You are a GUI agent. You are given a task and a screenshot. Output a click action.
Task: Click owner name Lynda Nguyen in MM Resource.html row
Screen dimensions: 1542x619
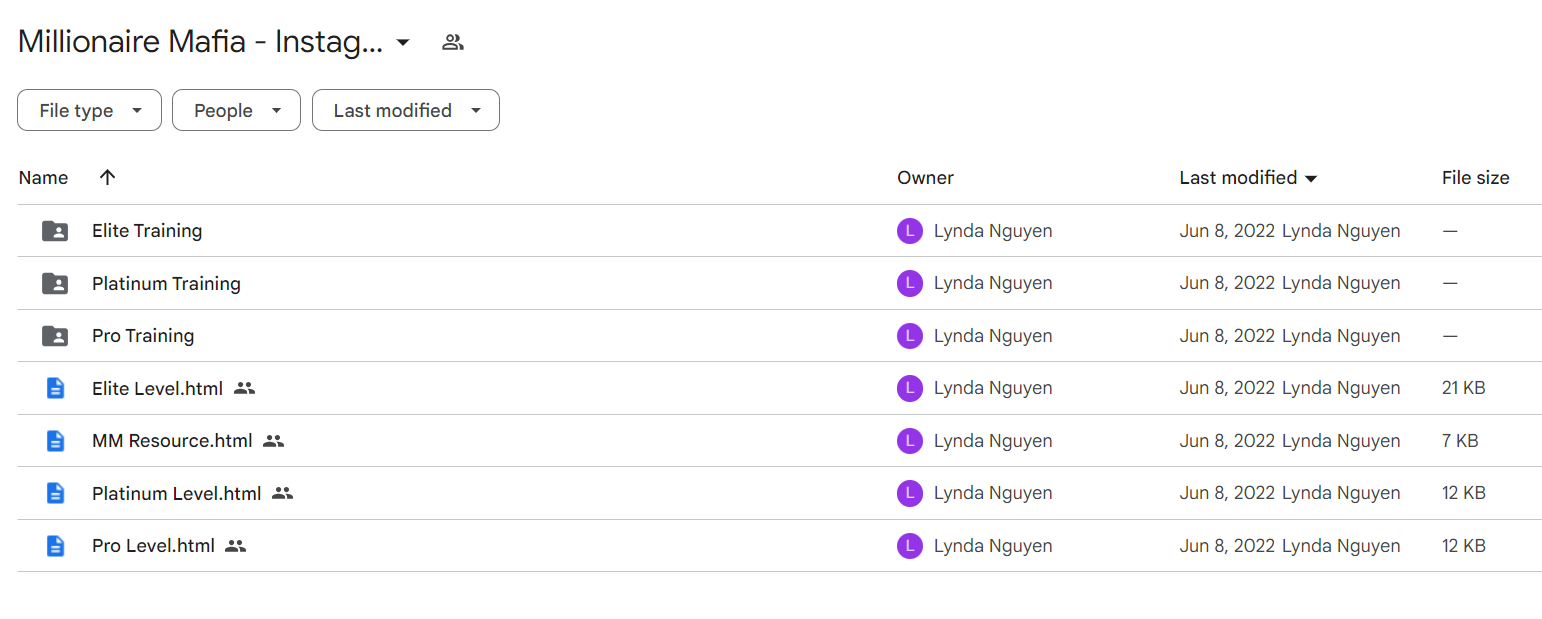pyautogui.click(x=993, y=441)
